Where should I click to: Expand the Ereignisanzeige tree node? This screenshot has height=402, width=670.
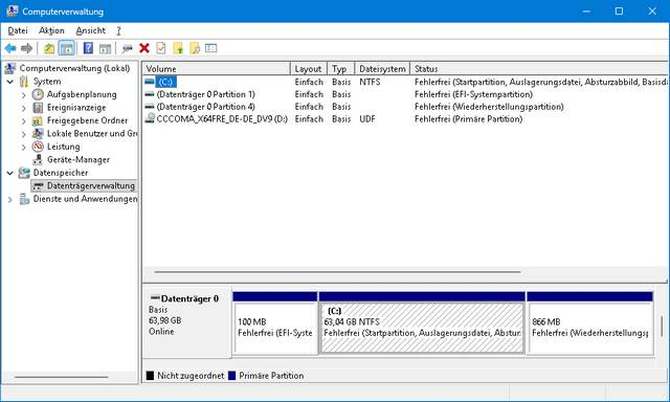pyautogui.click(x=24, y=107)
